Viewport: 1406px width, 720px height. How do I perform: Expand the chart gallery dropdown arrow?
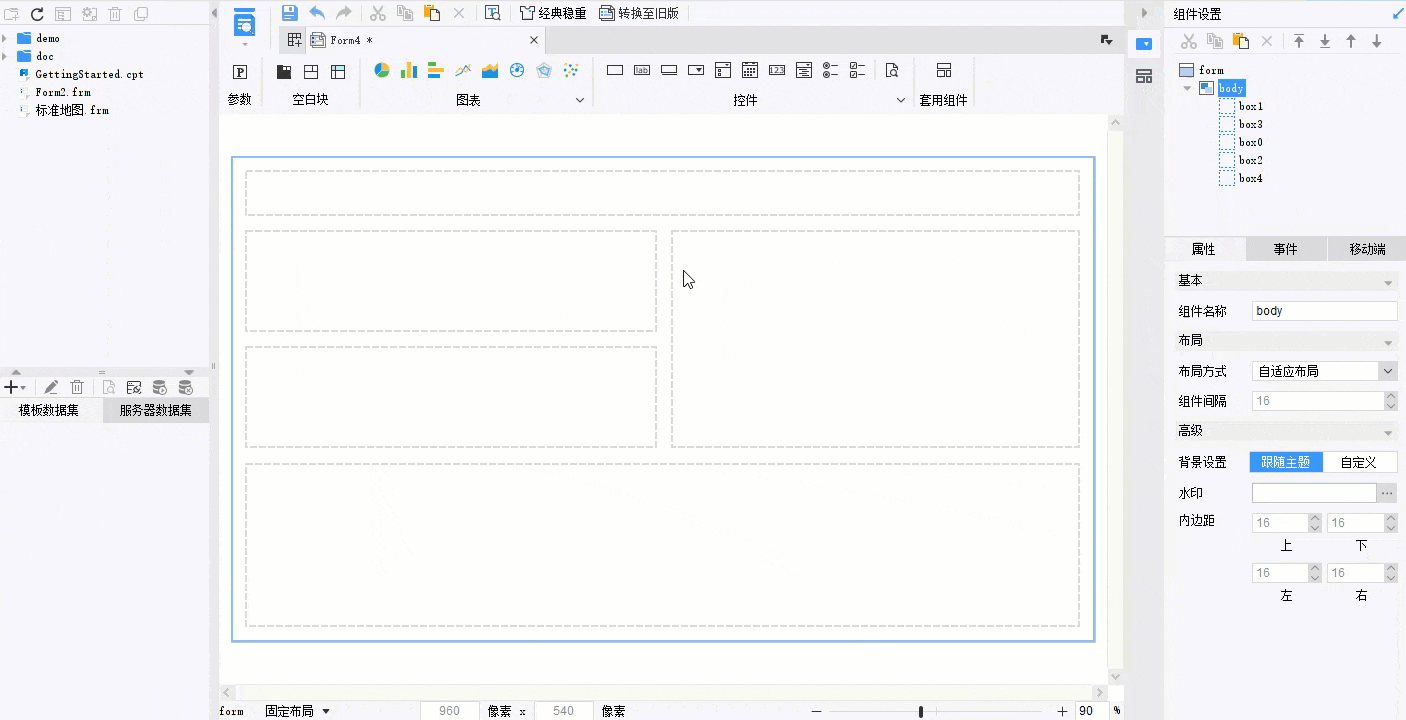tap(579, 100)
